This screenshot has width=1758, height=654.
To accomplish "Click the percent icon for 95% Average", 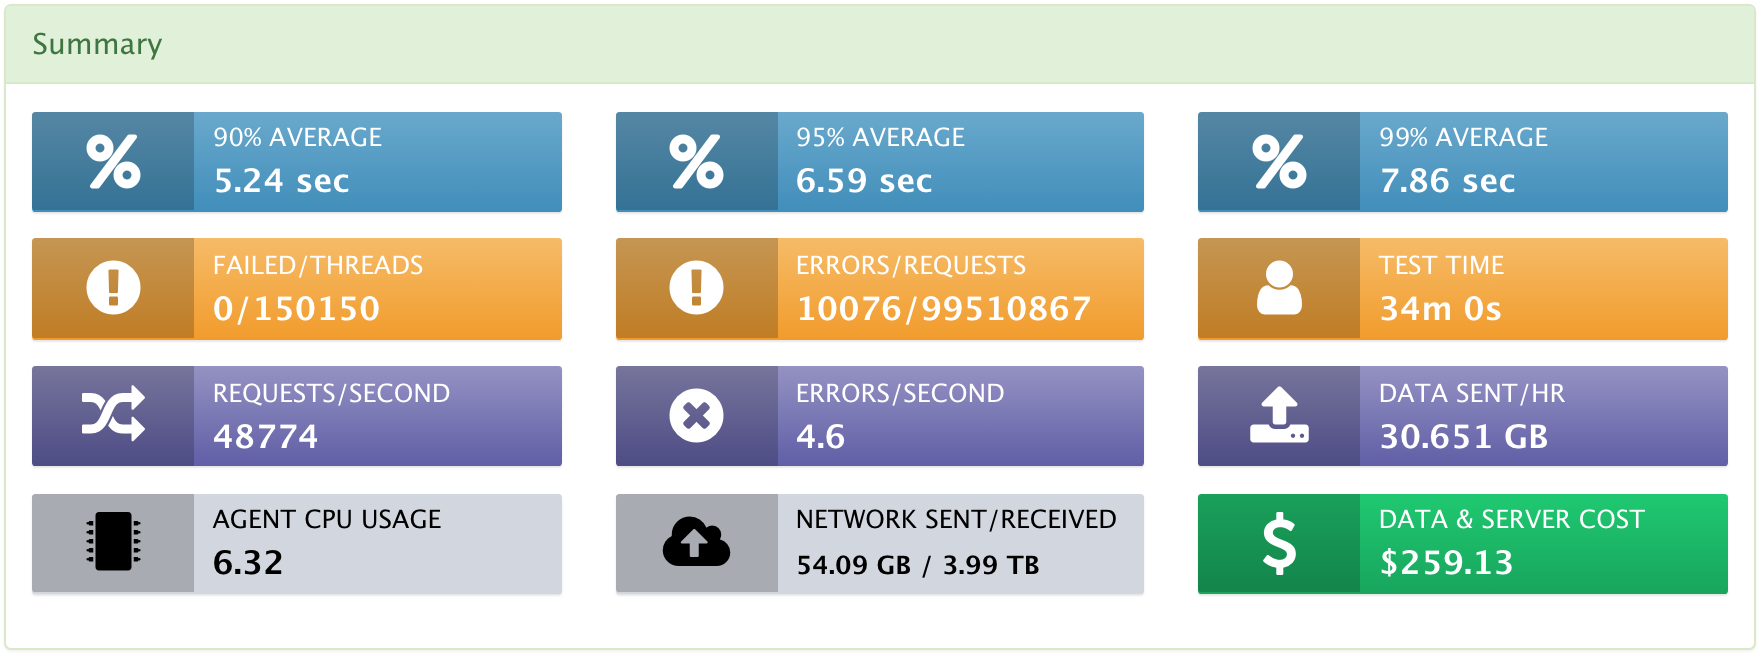I will [696, 161].
